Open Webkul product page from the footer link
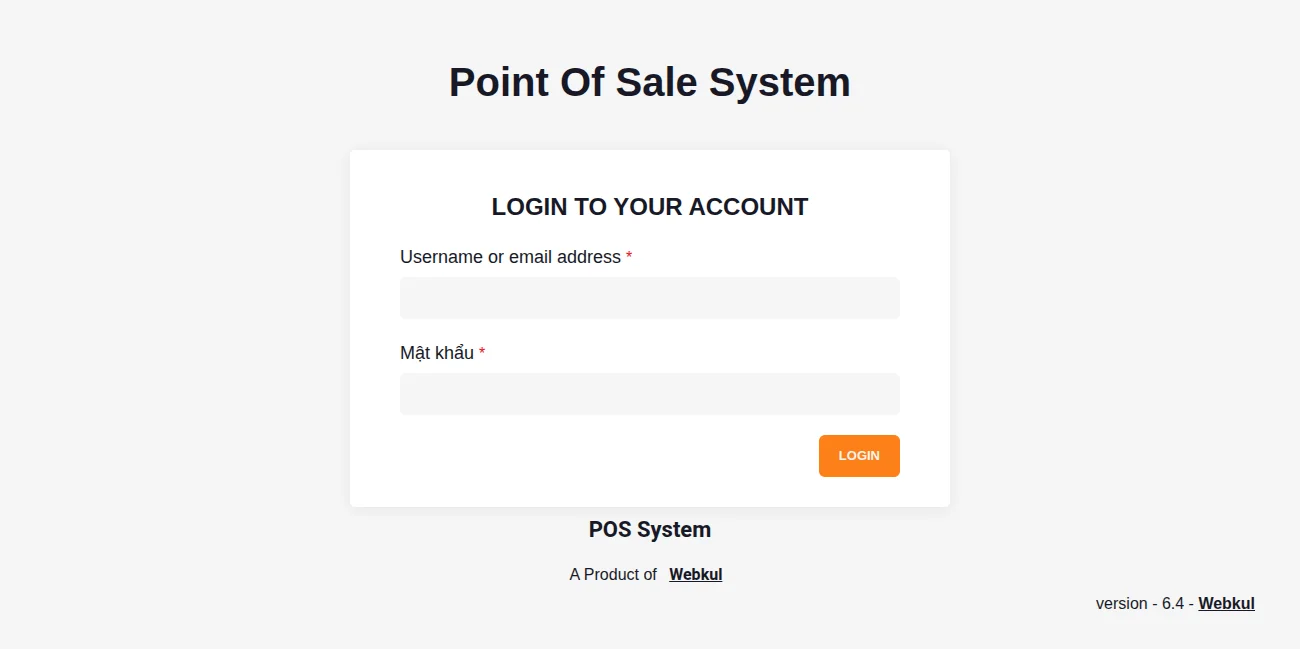 pos(695,574)
